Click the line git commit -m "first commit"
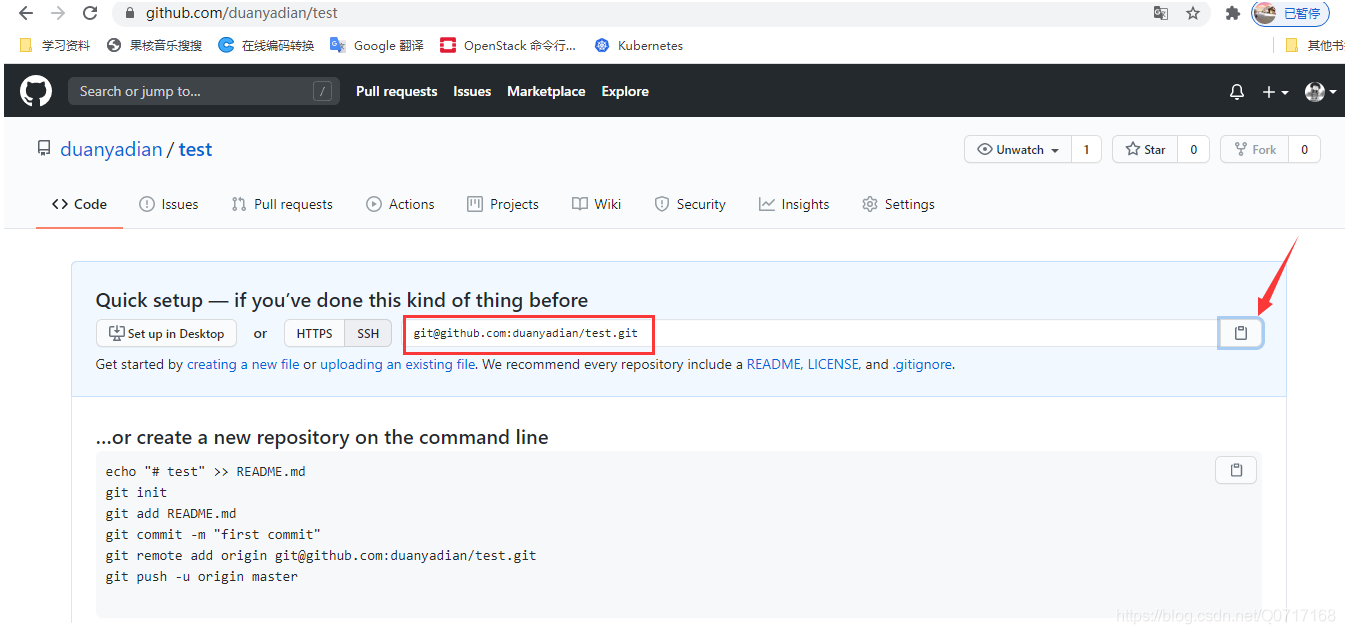 (213, 534)
